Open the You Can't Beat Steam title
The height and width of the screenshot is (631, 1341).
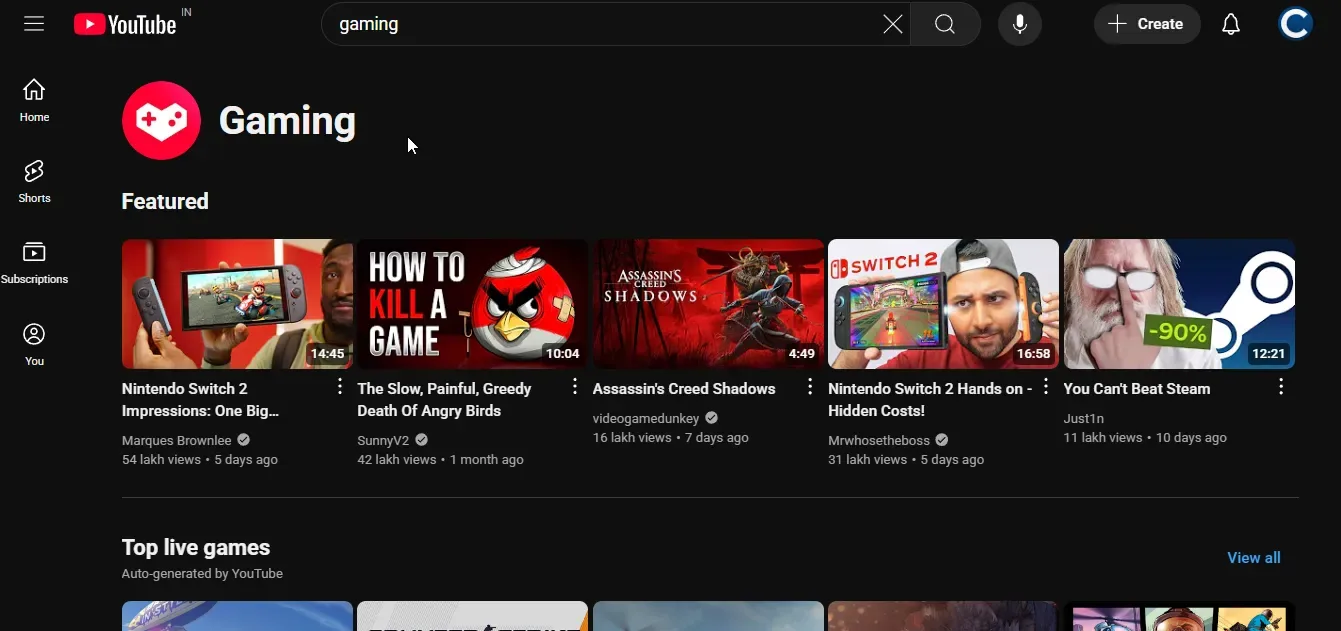click(x=1137, y=389)
